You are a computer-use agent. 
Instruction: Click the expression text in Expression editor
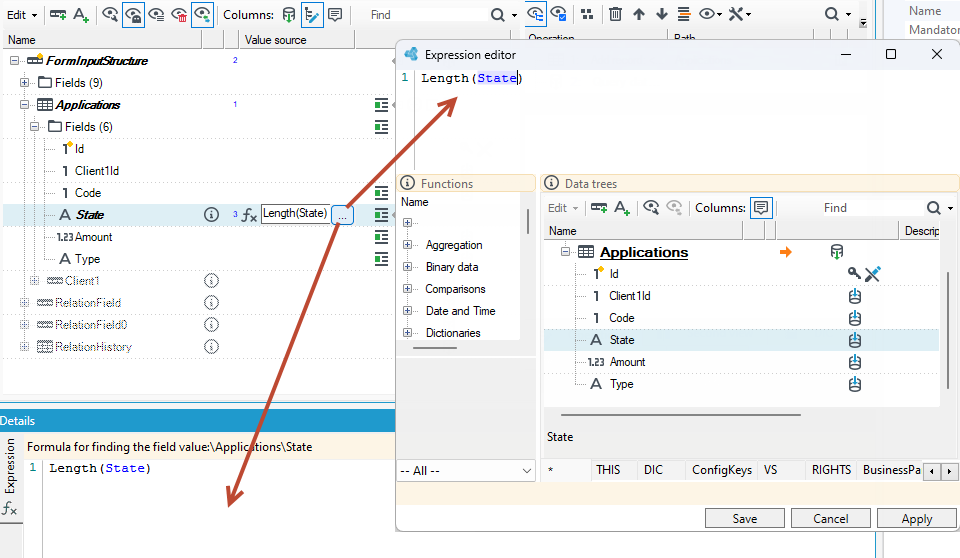click(471, 78)
